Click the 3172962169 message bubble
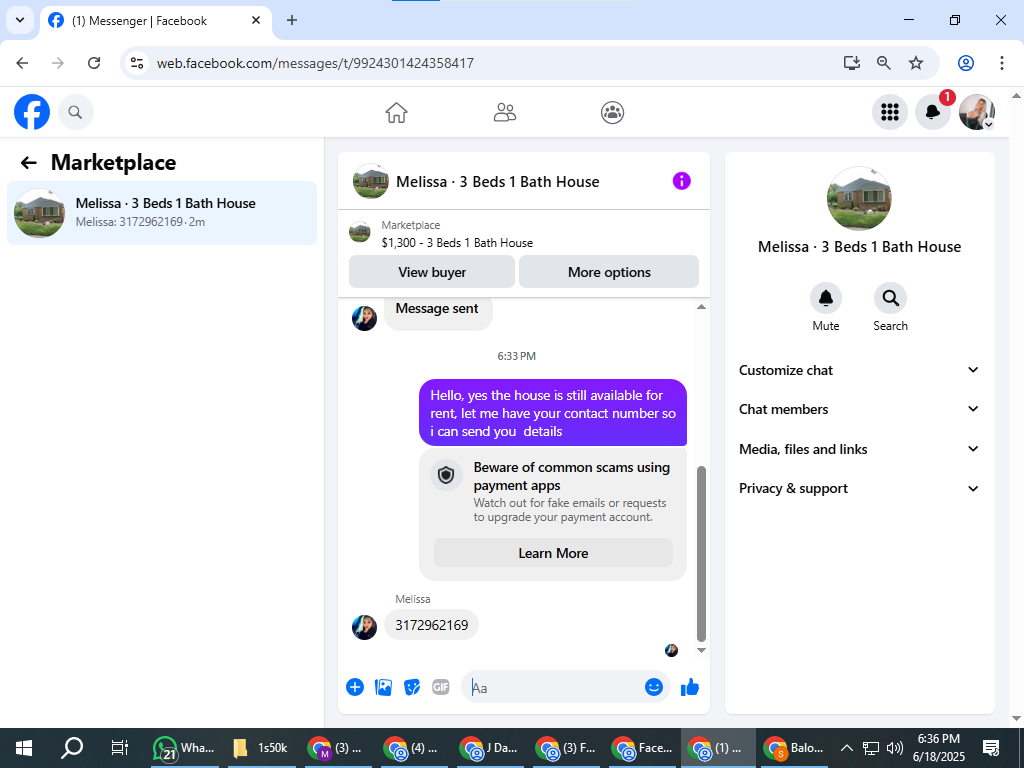 [432, 625]
